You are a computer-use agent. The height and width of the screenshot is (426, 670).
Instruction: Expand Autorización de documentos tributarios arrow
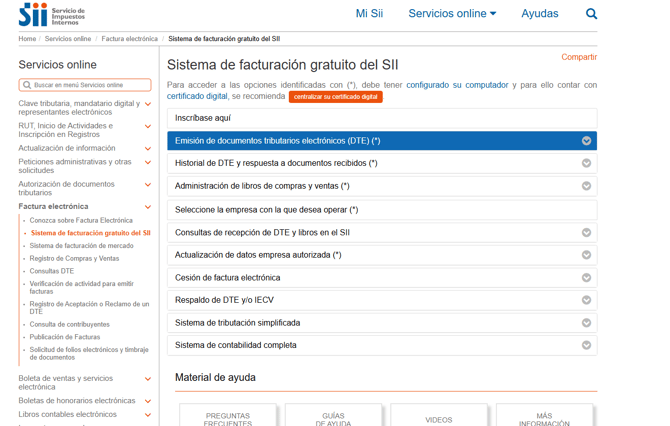point(148,185)
